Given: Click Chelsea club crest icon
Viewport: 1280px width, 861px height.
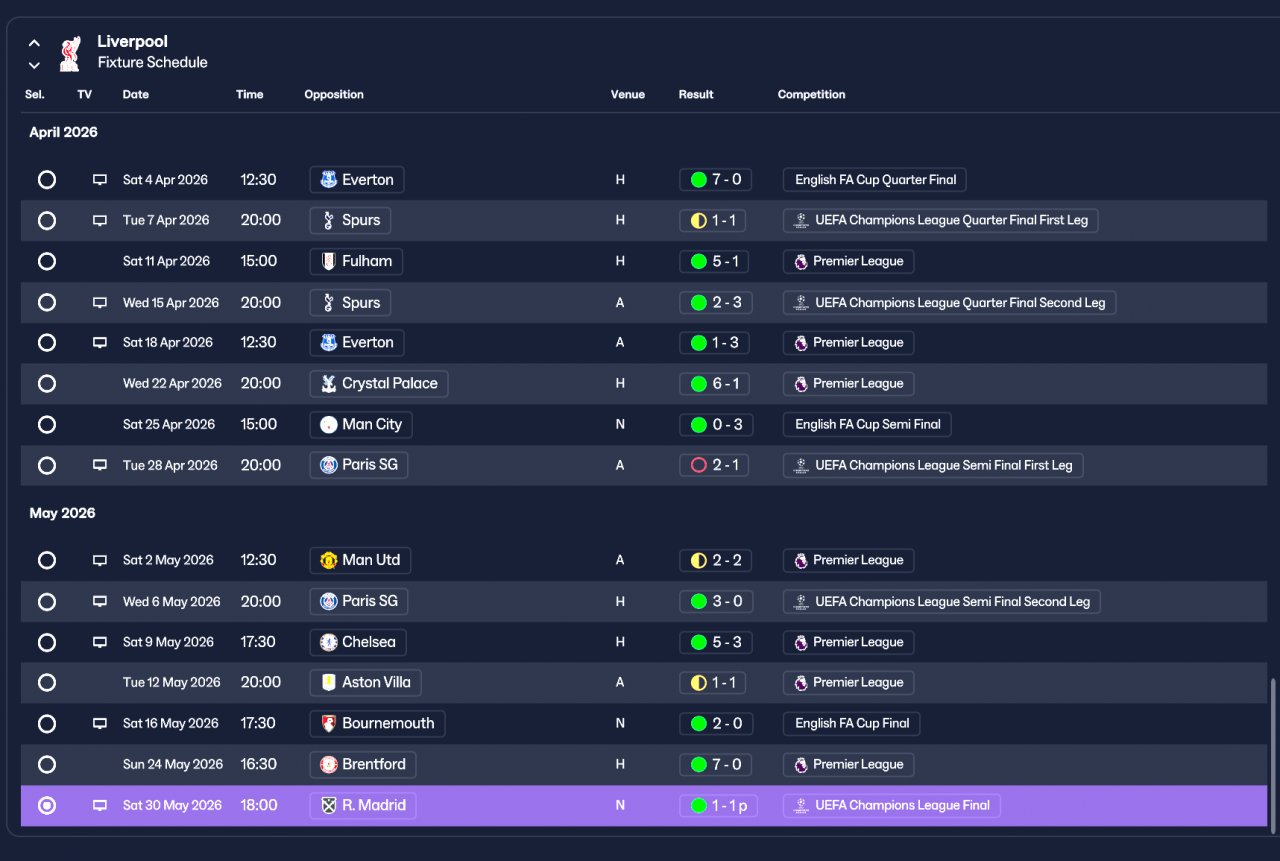Looking at the screenshot, I should click(328, 642).
